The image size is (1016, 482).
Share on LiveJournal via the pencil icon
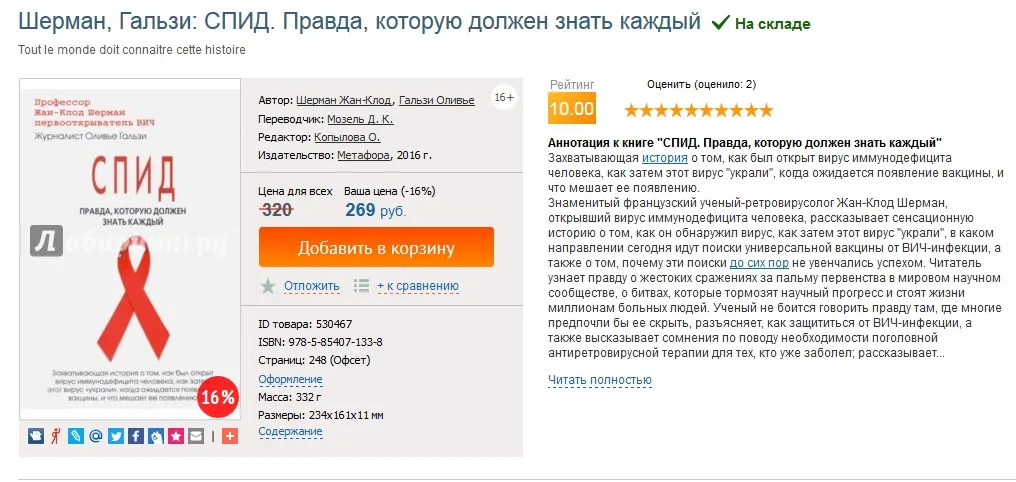click(76, 436)
